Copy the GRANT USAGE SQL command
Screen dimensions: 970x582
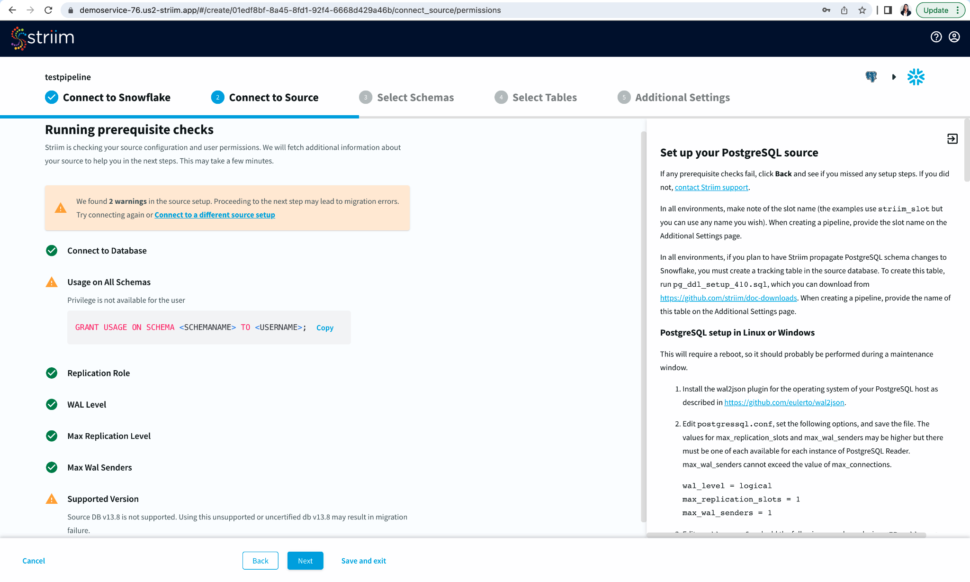click(x=325, y=327)
